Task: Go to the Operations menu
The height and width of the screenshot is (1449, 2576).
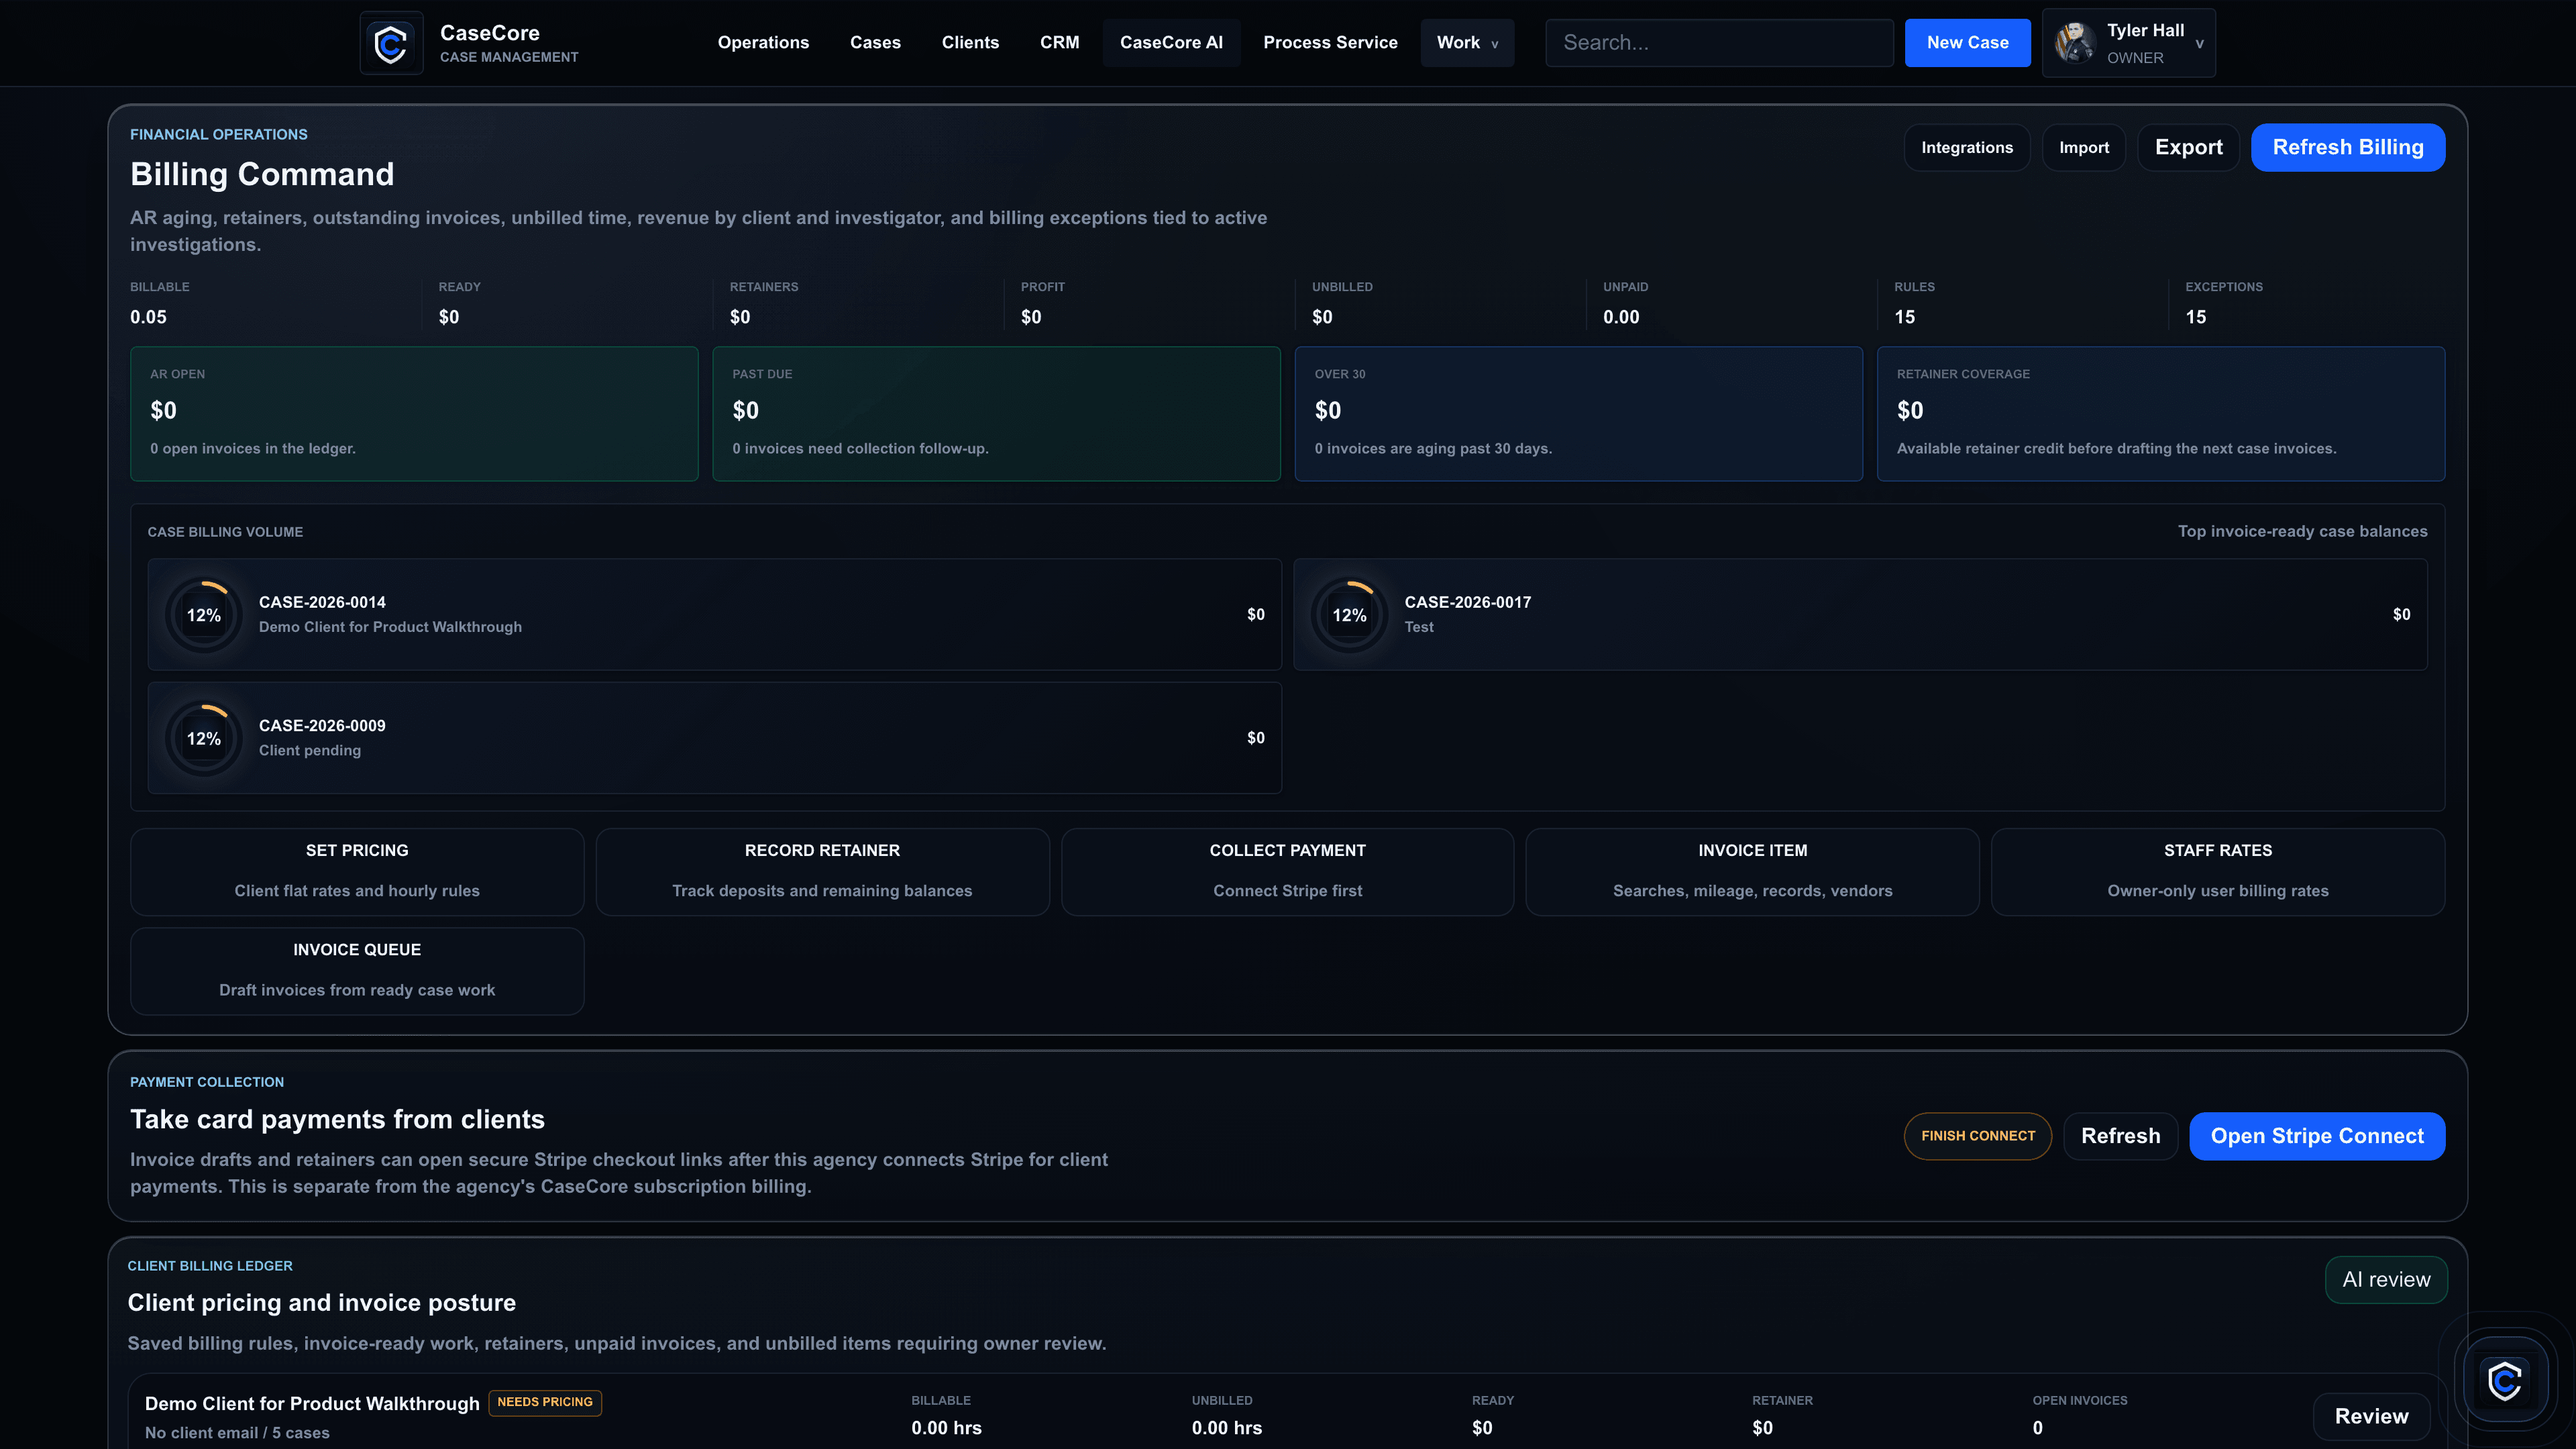Action: tap(763, 43)
